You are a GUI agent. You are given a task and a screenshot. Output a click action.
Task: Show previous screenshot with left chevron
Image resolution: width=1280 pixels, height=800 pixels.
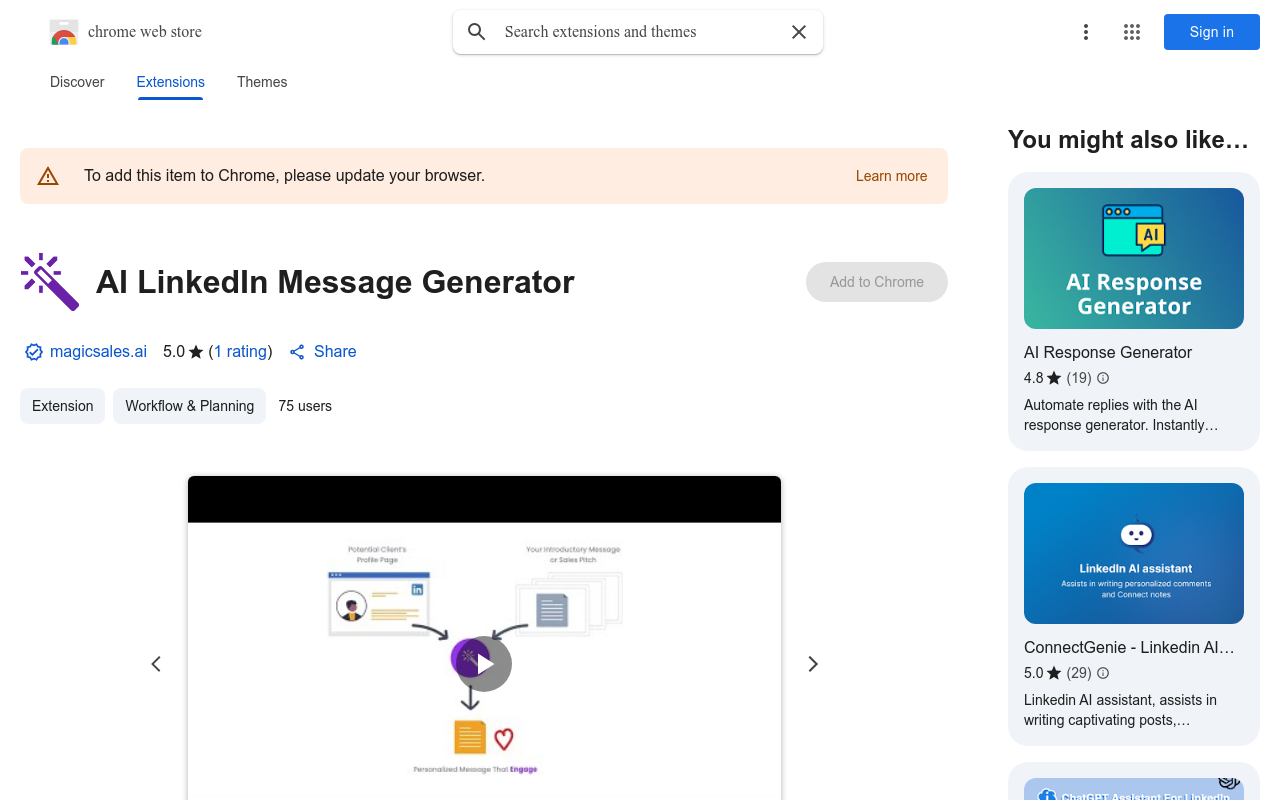[x=156, y=664]
